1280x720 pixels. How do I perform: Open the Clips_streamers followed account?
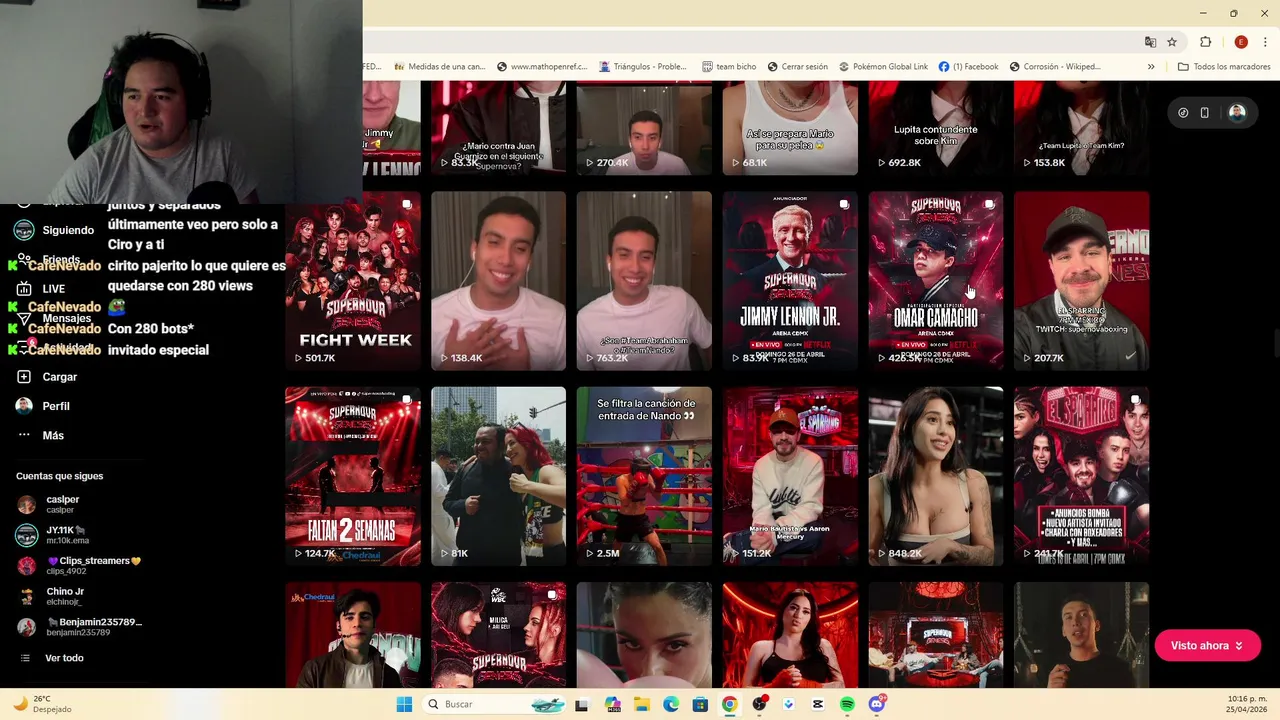pyautogui.click(x=78, y=565)
